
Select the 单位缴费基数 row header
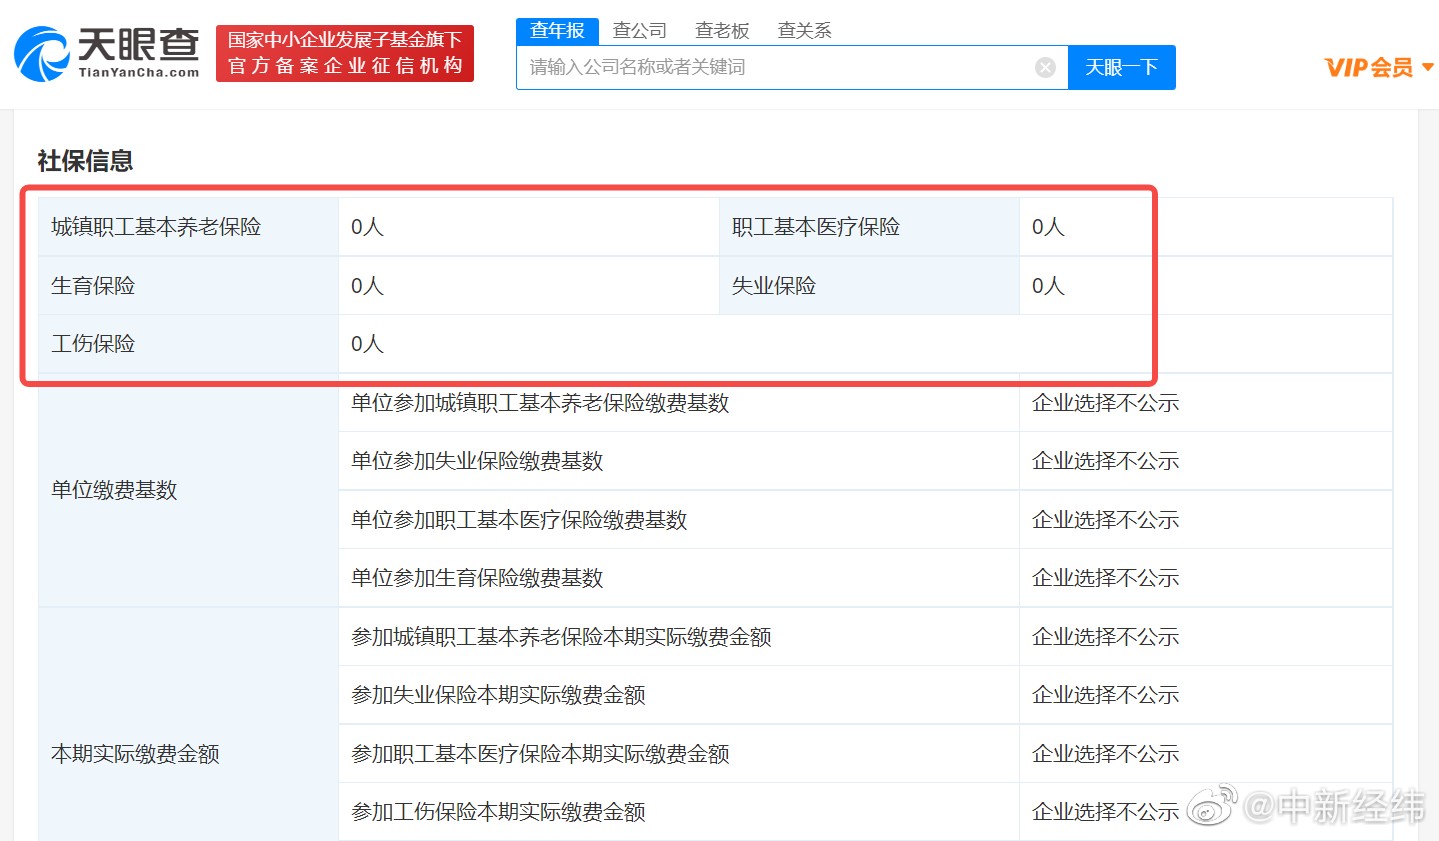114,490
